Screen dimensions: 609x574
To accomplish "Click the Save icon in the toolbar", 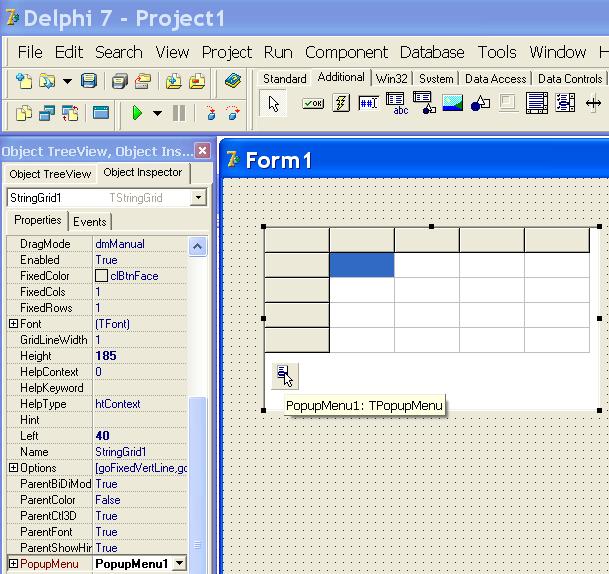I will tap(89, 81).
